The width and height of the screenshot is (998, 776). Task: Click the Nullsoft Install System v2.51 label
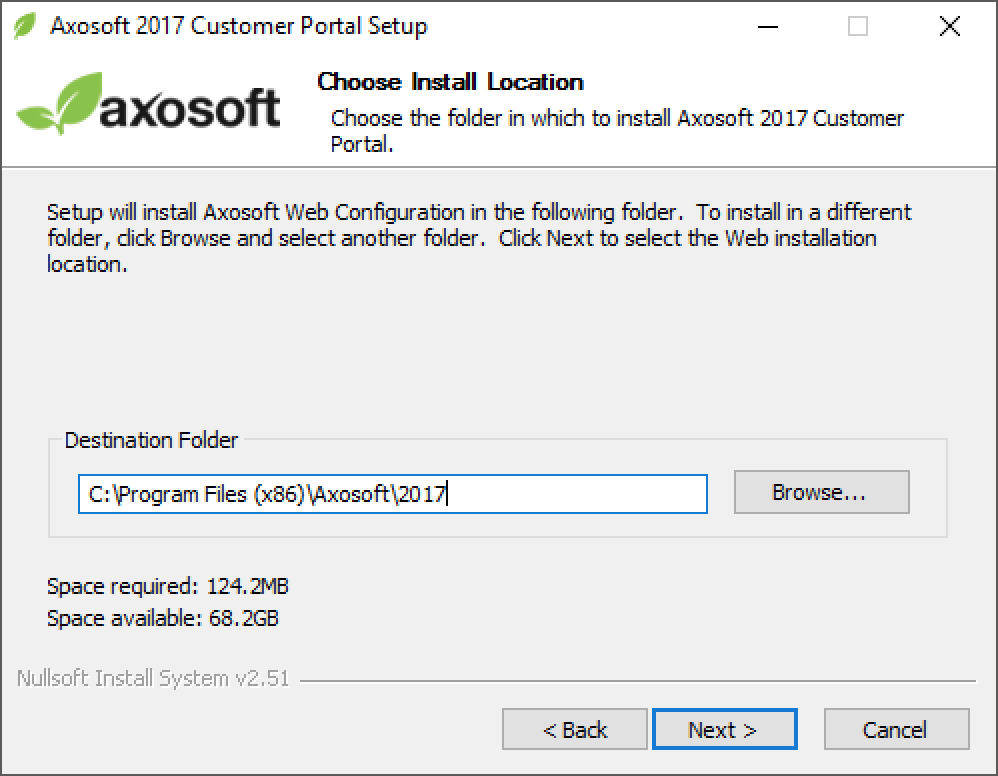[x=153, y=679]
